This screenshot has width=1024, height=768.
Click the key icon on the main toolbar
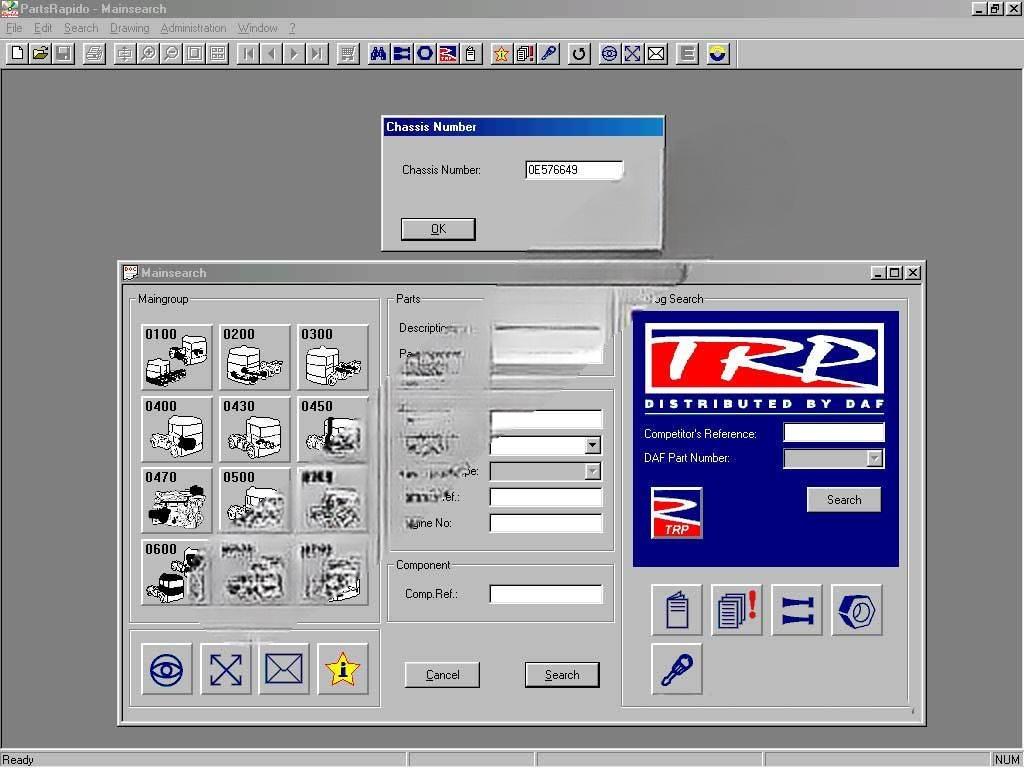547,53
